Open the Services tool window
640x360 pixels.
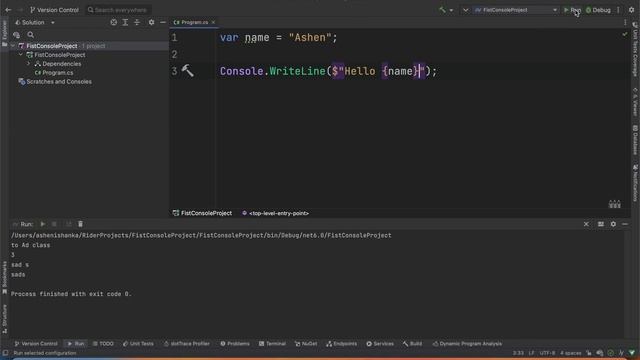click(x=380, y=344)
